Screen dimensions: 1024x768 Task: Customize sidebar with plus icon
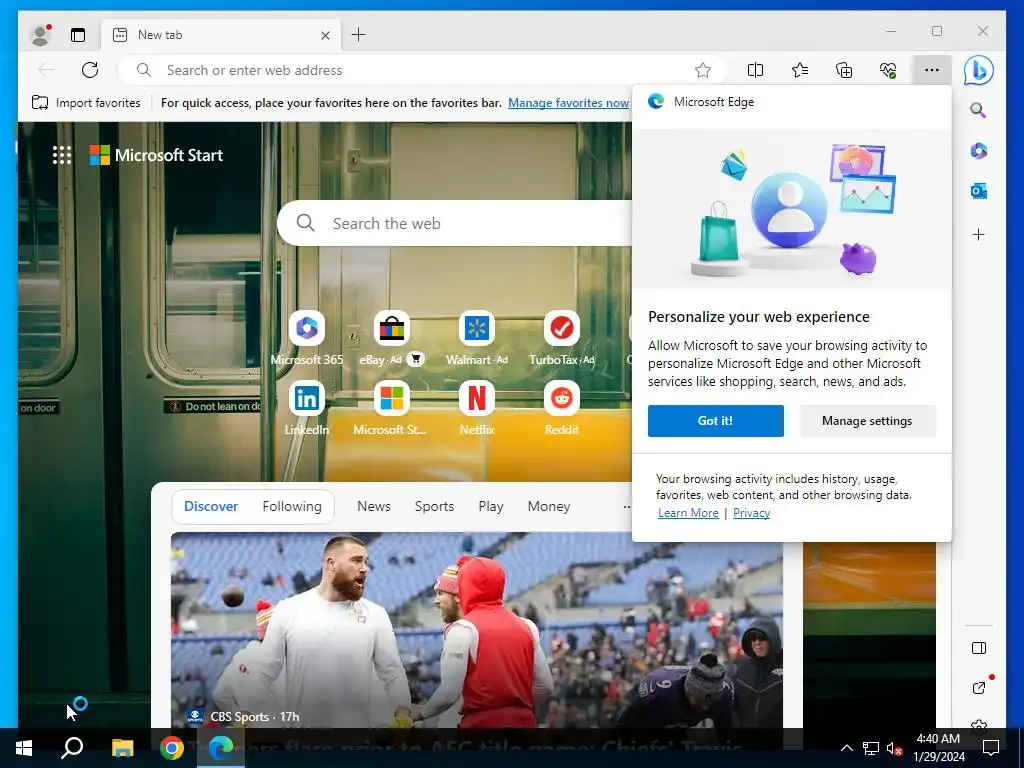click(978, 234)
